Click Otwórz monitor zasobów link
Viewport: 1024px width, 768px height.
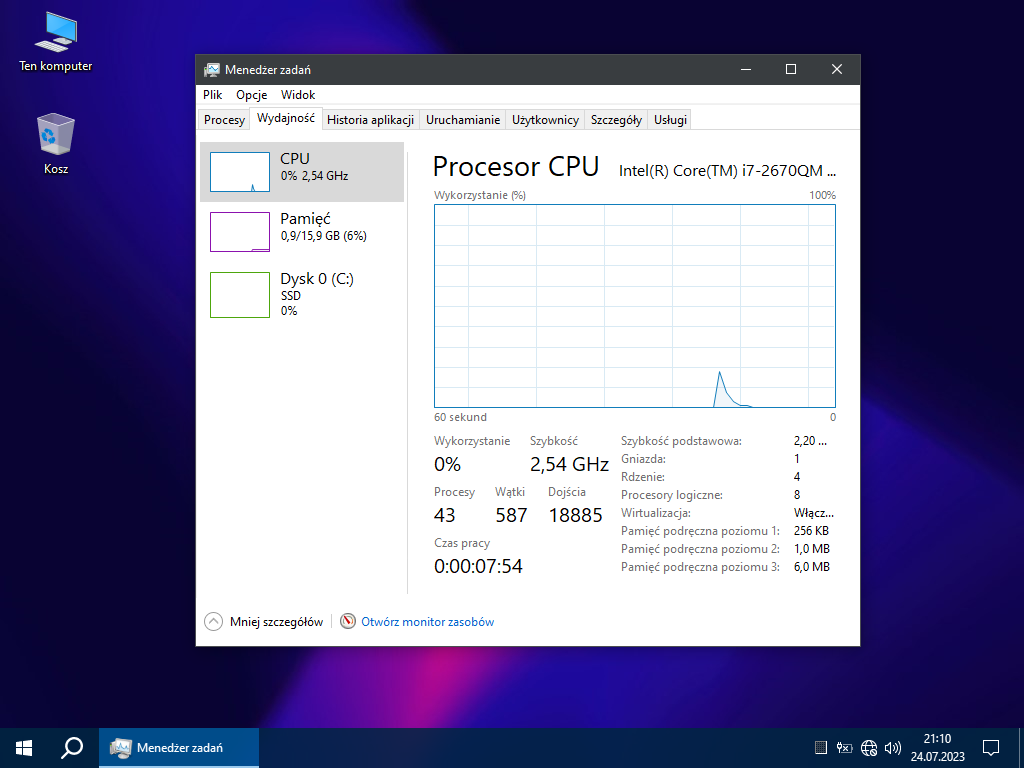[427, 622]
